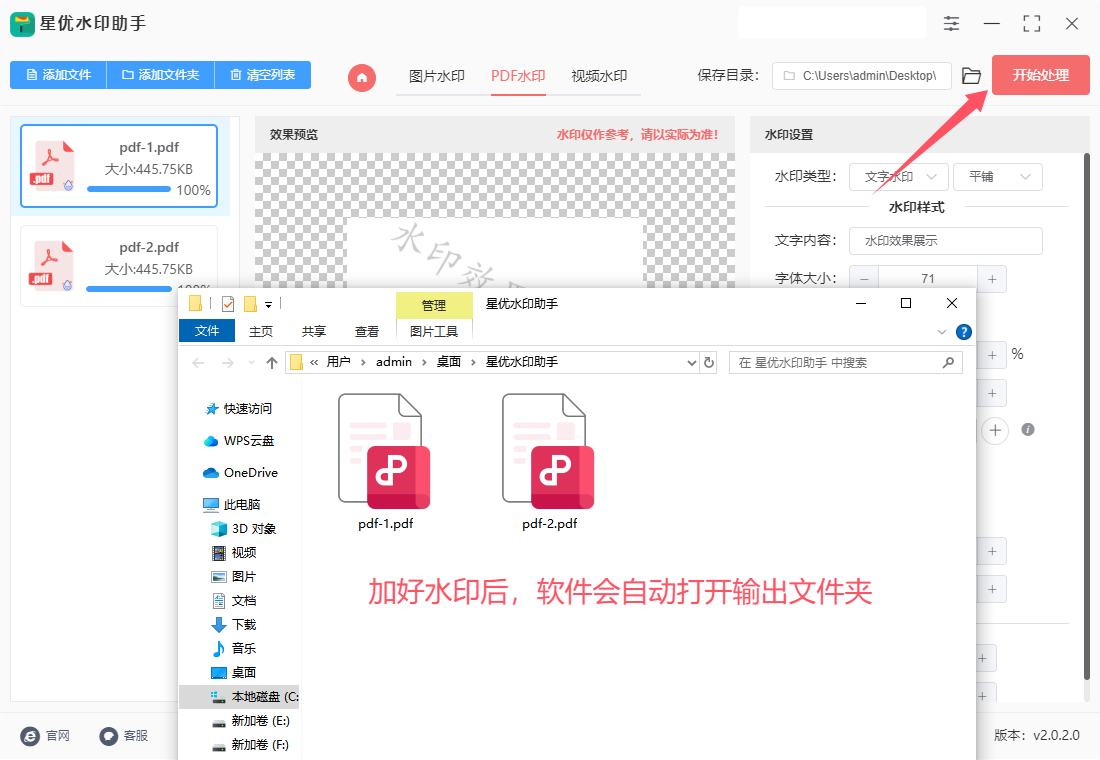
Task: Open the 文档 folder in navigation pane
Action: 234,601
